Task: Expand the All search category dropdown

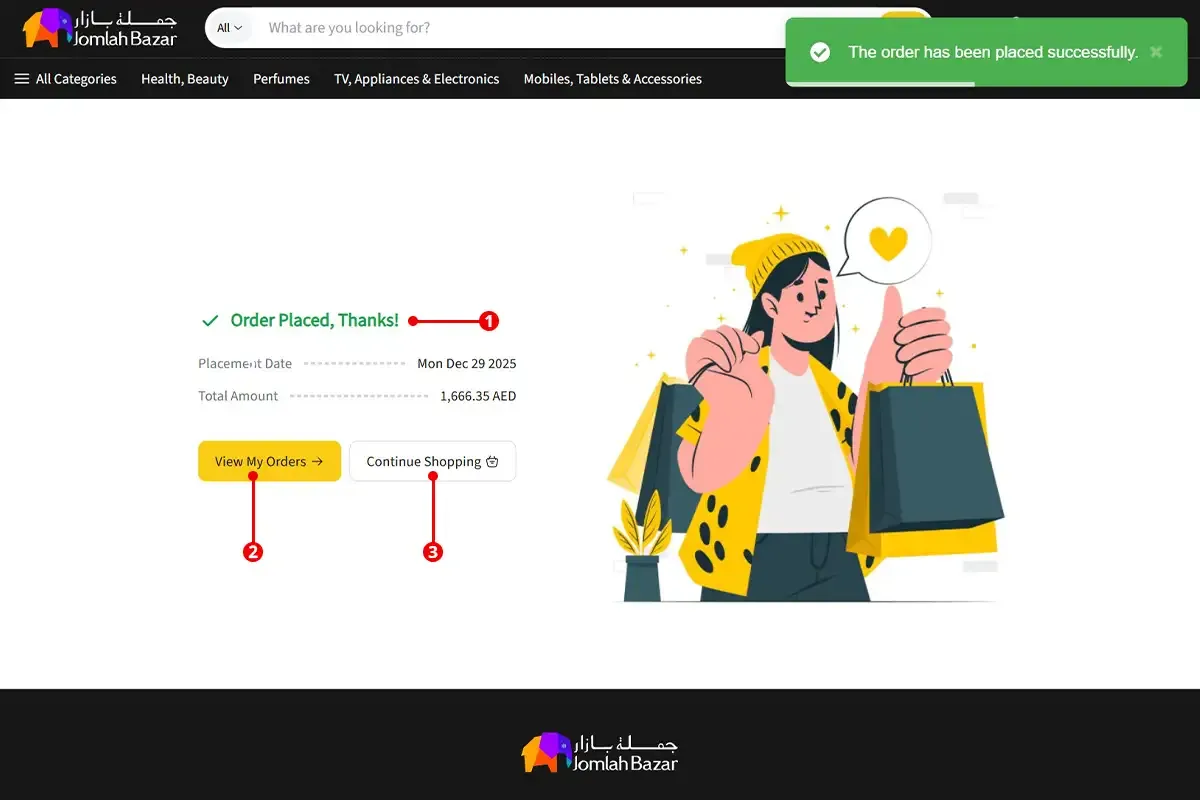Action: point(230,28)
